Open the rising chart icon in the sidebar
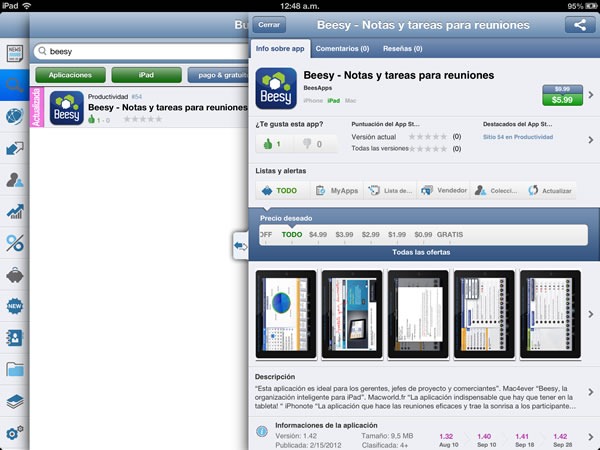This screenshot has width=600, height=450. [15, 211]
